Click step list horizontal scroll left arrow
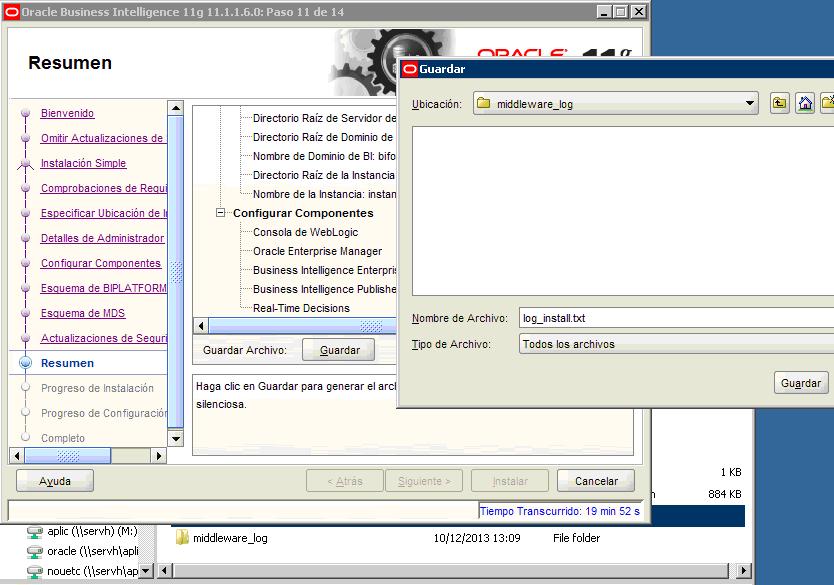The width and height of the screenshot is (834, 585). point(17,456)
